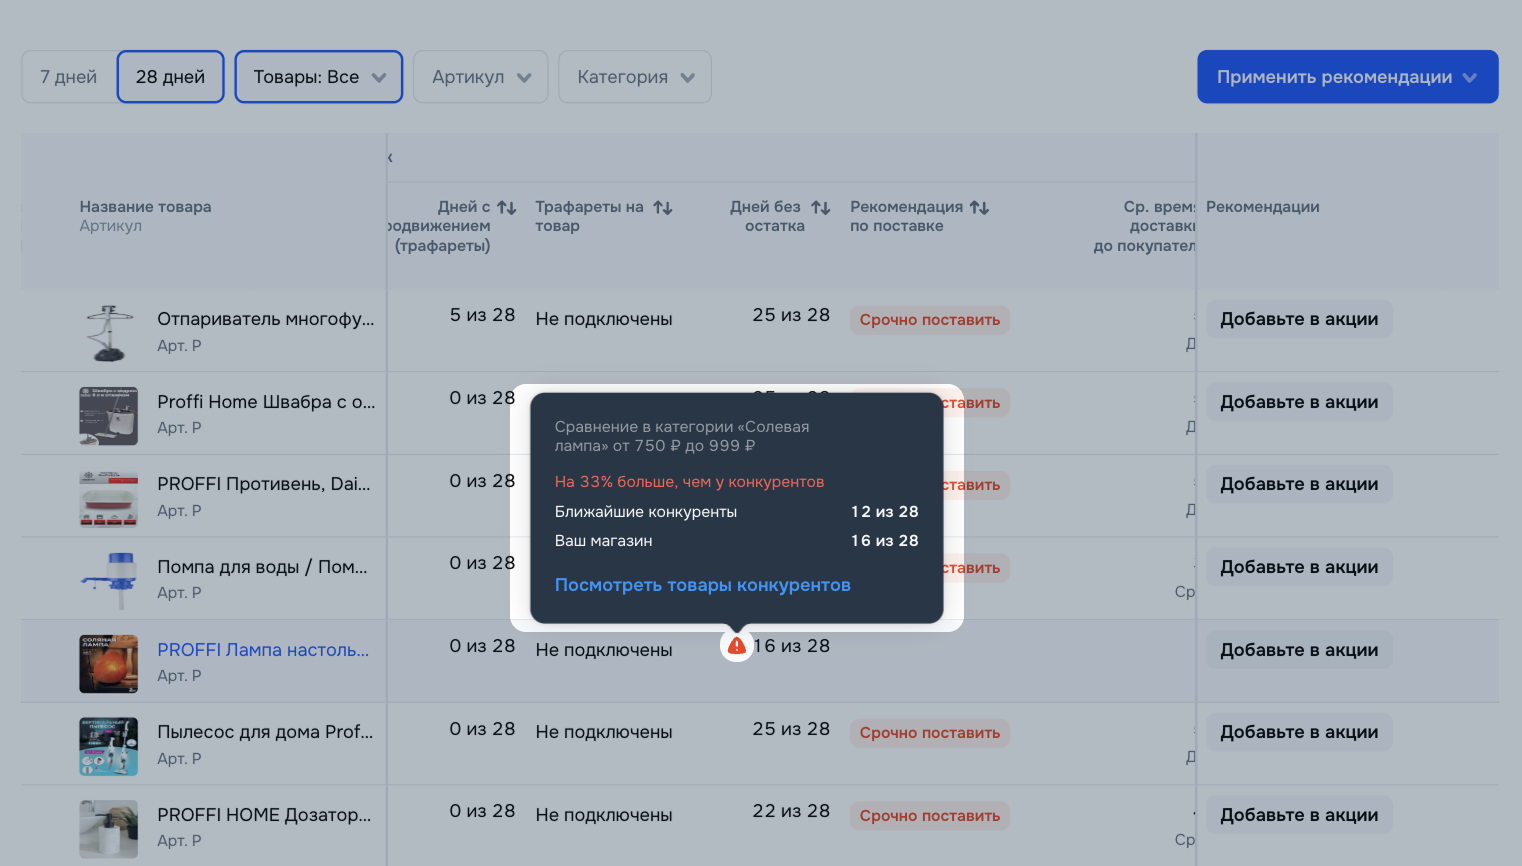Open the Отпариватель product thumbnail
This screenshot has width=1522, height=866.
click(109, 333)
